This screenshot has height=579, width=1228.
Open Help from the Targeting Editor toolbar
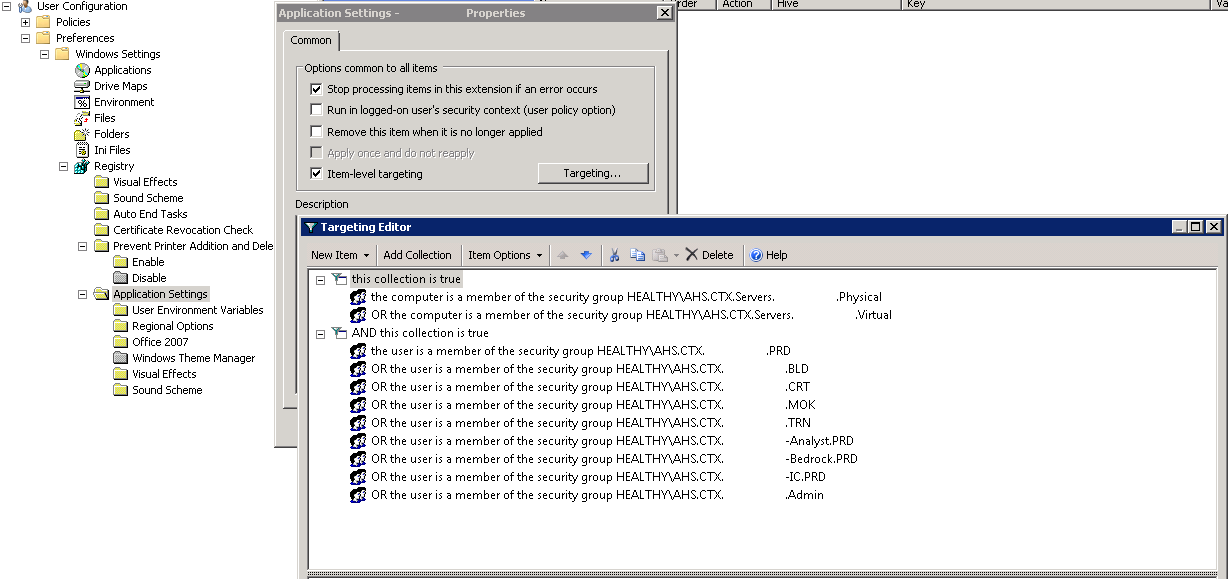coord(768,255)
